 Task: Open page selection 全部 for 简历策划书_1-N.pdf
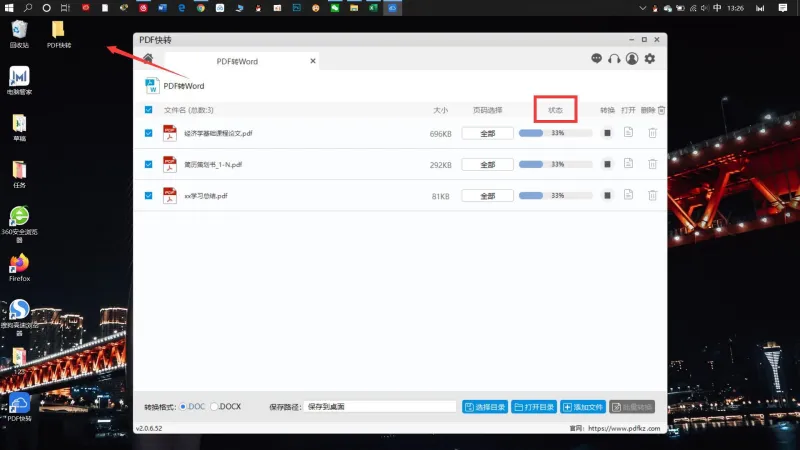click(487, 164)
